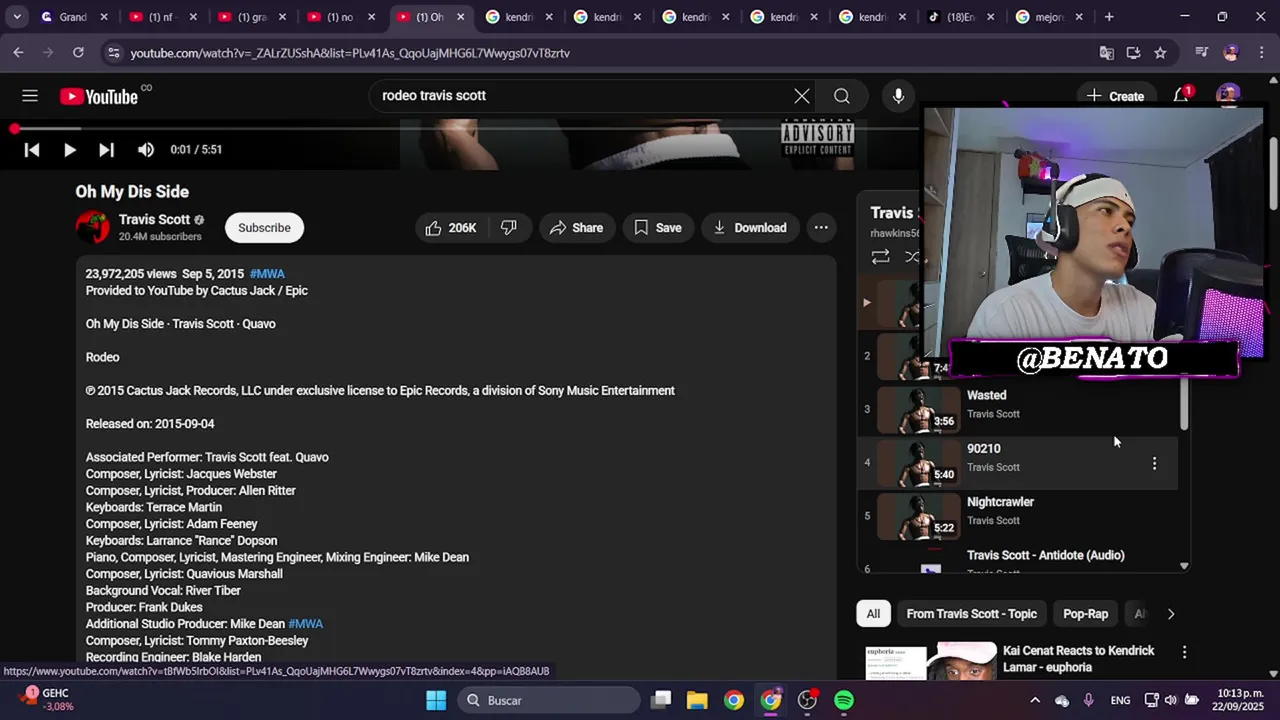The width and height of the screenshot is (1280, 720).
Task: Click the Create button
Action: coord(1115,97)
